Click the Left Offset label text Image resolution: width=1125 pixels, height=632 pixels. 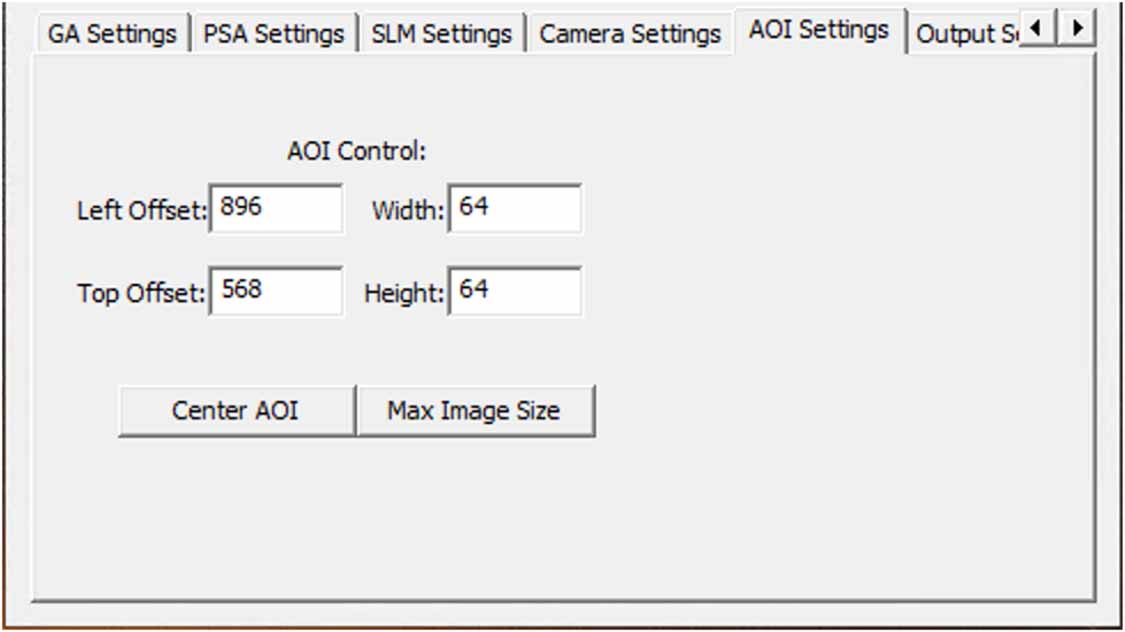point(143,211)
